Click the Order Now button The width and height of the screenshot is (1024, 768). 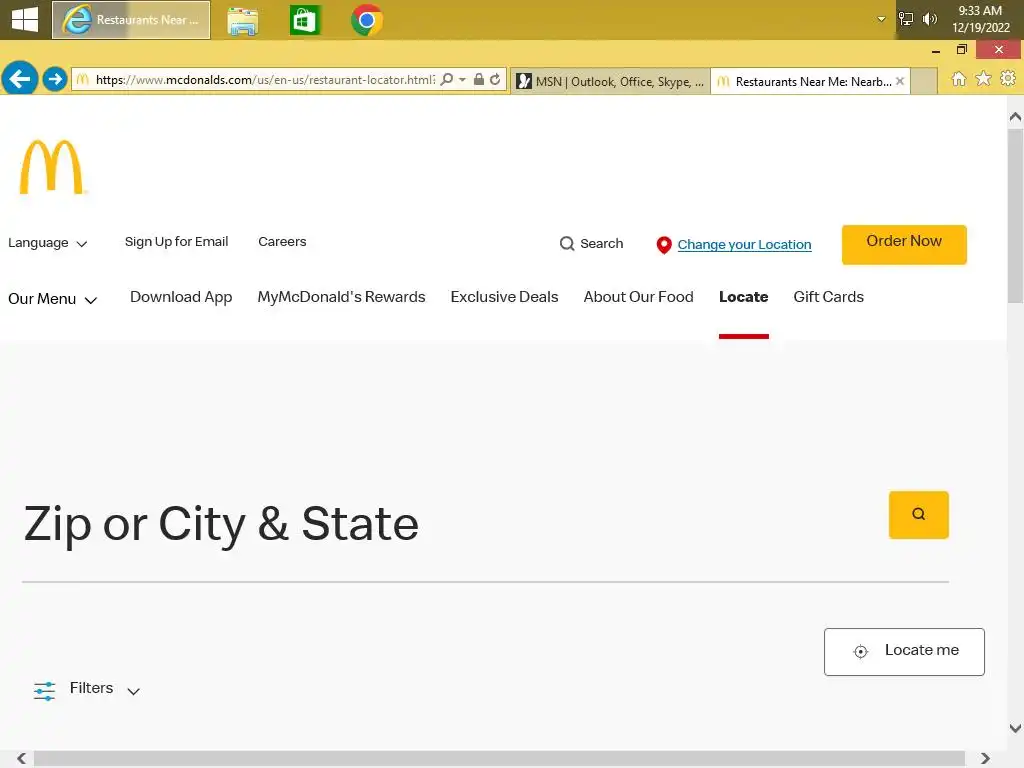pos(904,244)
